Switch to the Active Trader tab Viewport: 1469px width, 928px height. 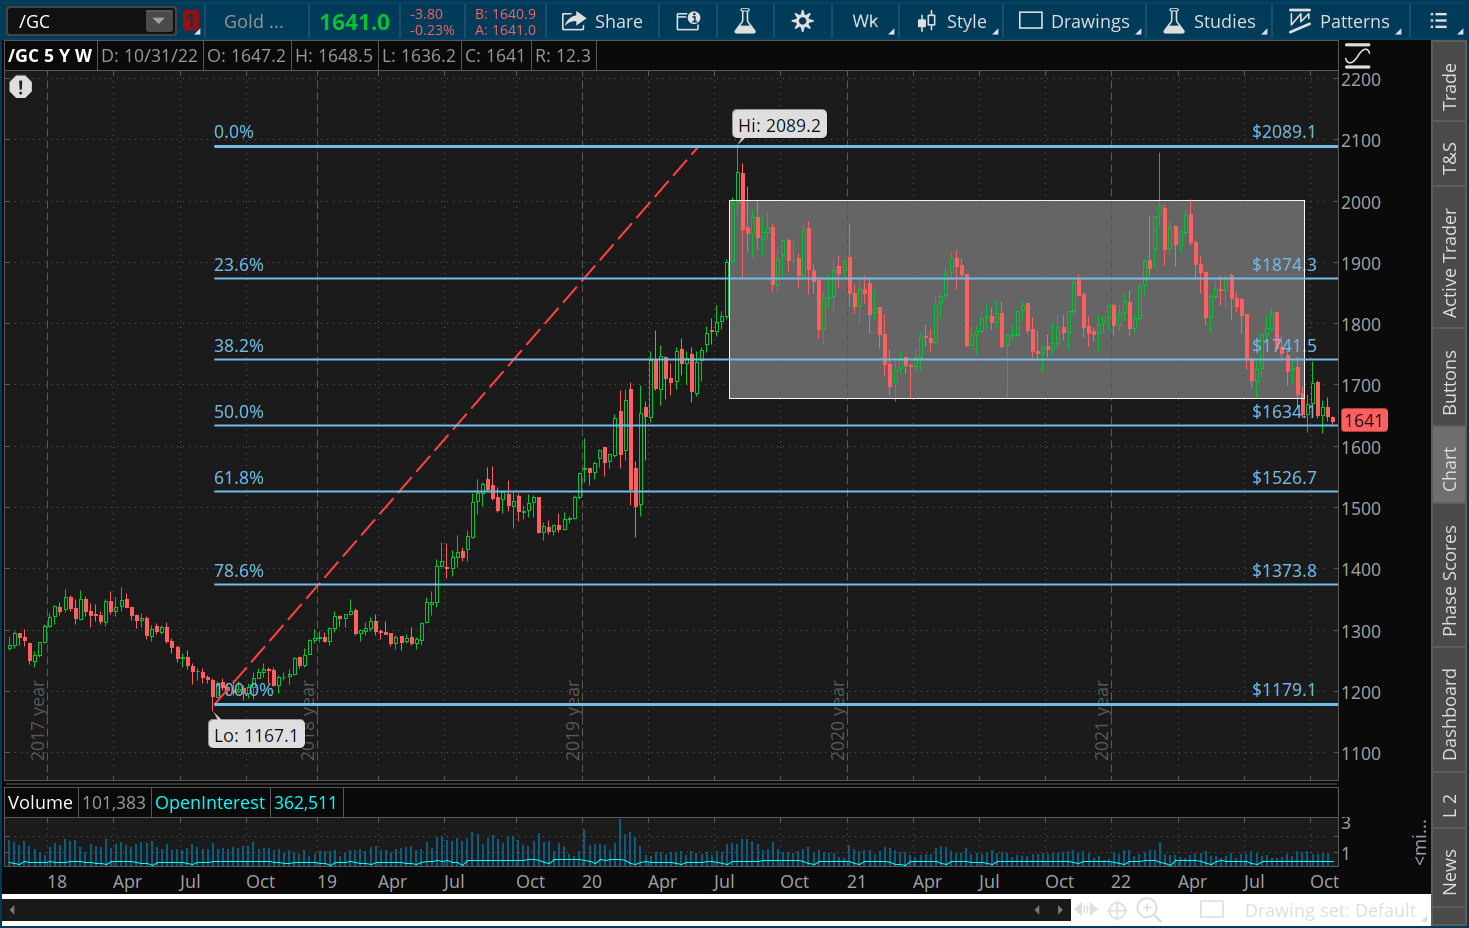click(1449, 264)
